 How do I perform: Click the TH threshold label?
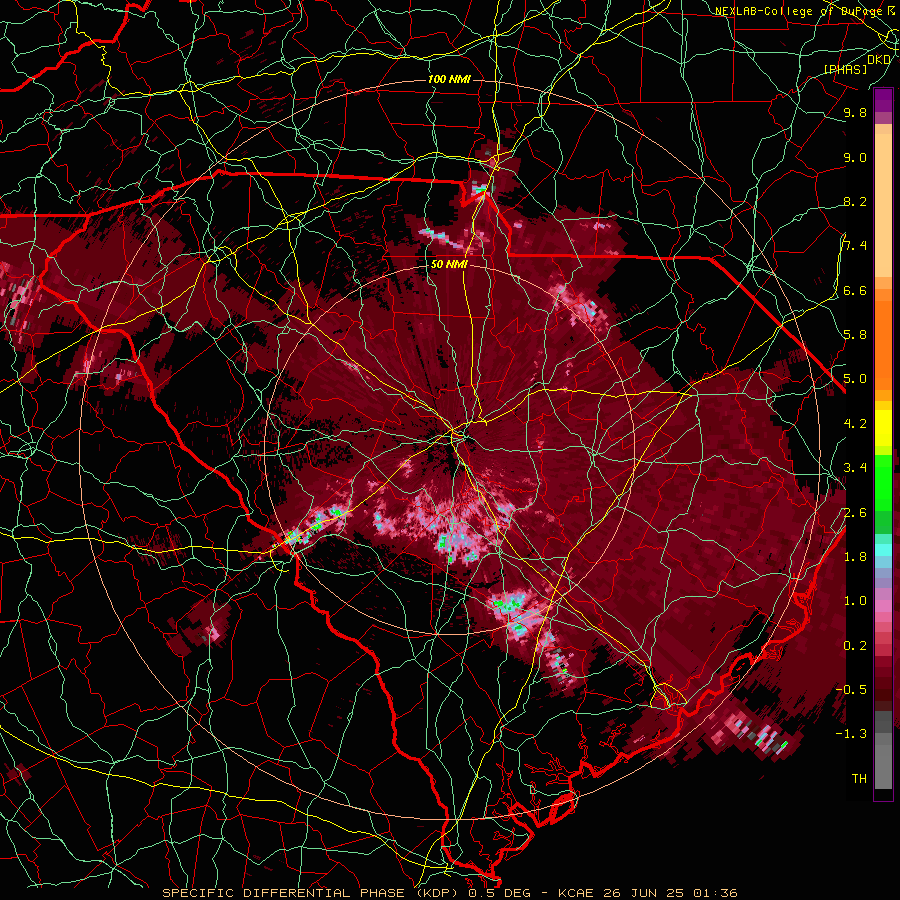(x=859, y=778)
